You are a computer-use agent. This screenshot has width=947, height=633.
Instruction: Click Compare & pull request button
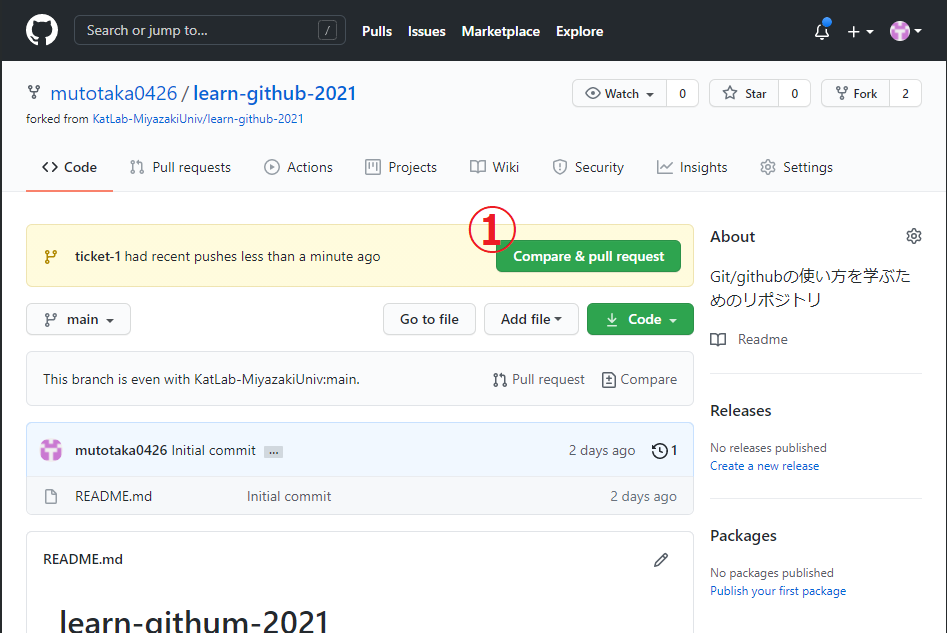coord(588,256)
